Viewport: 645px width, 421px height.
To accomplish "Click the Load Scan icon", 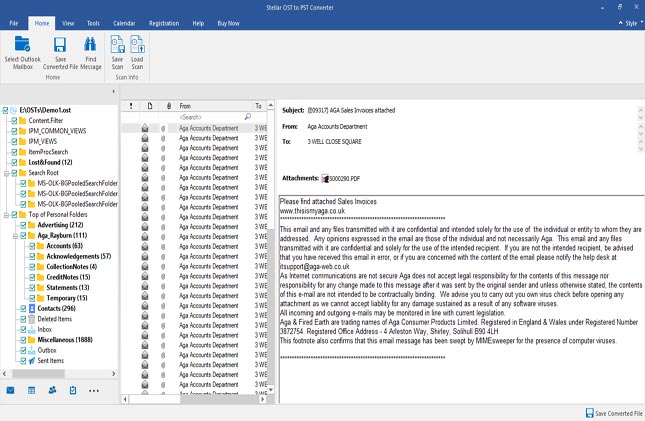I will click(x=137, y=44).
